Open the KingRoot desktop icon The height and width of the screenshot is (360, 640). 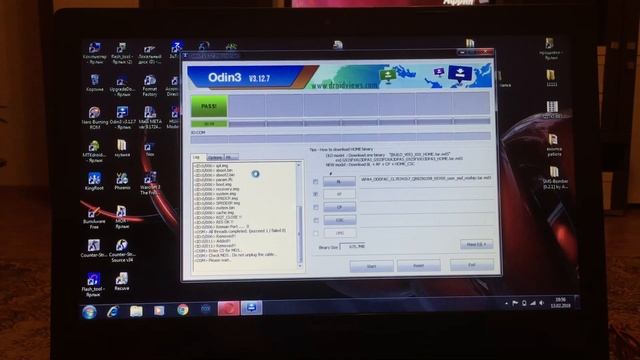(94, 181)
